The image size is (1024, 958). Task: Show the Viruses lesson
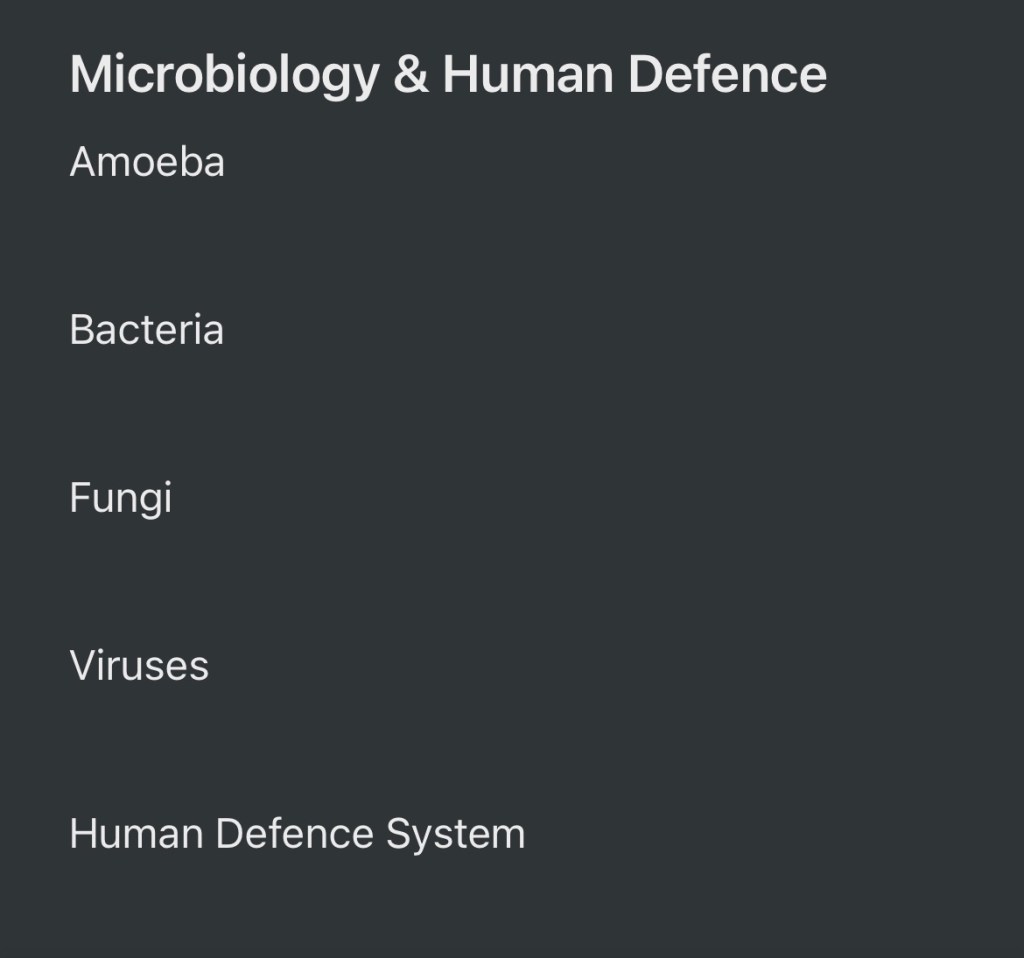(139, 666)
